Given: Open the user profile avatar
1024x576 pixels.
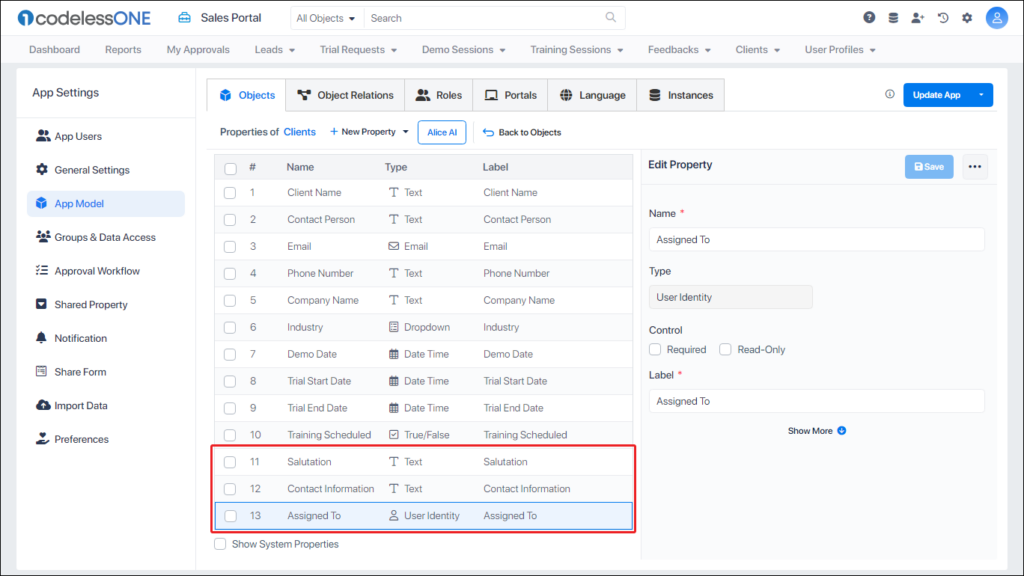Looking at the screenshot, I should pyautogui.click(x=997, y=18).
